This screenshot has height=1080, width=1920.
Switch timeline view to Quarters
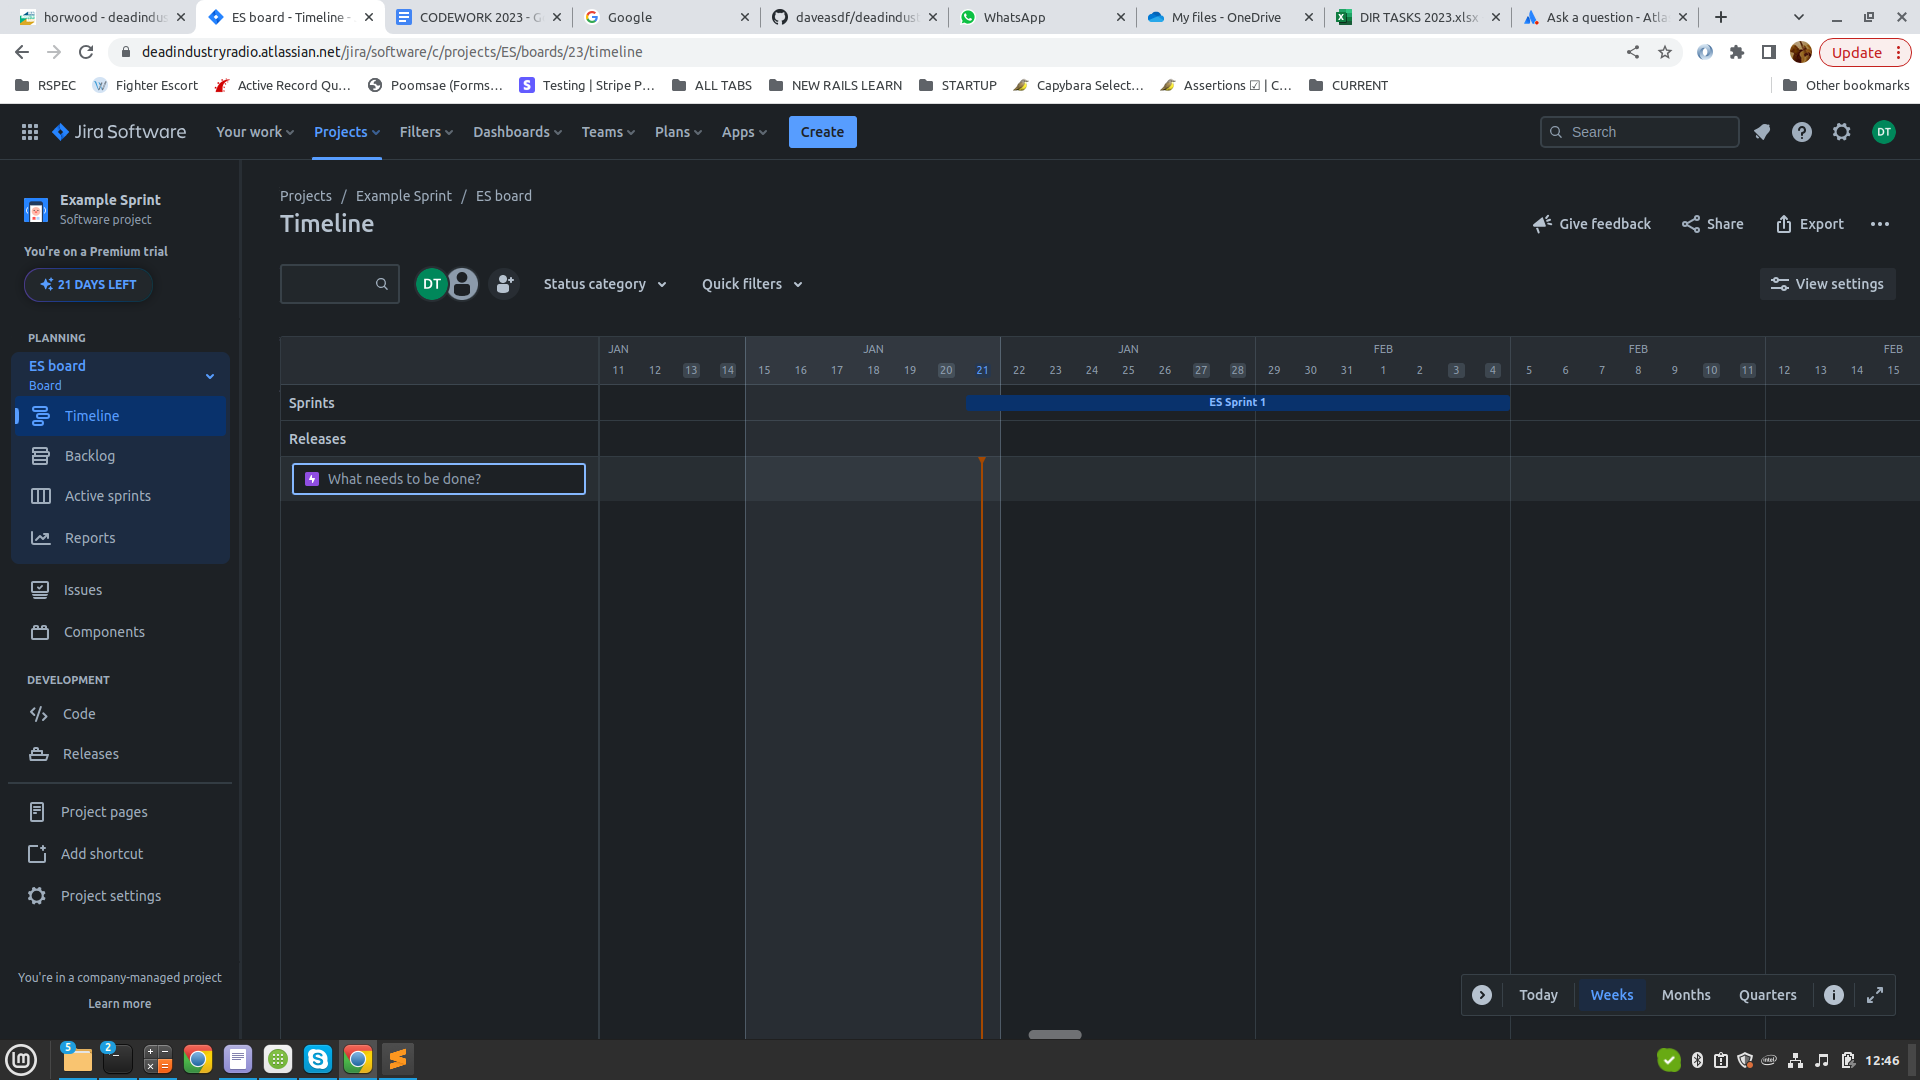pos(1767,995)
